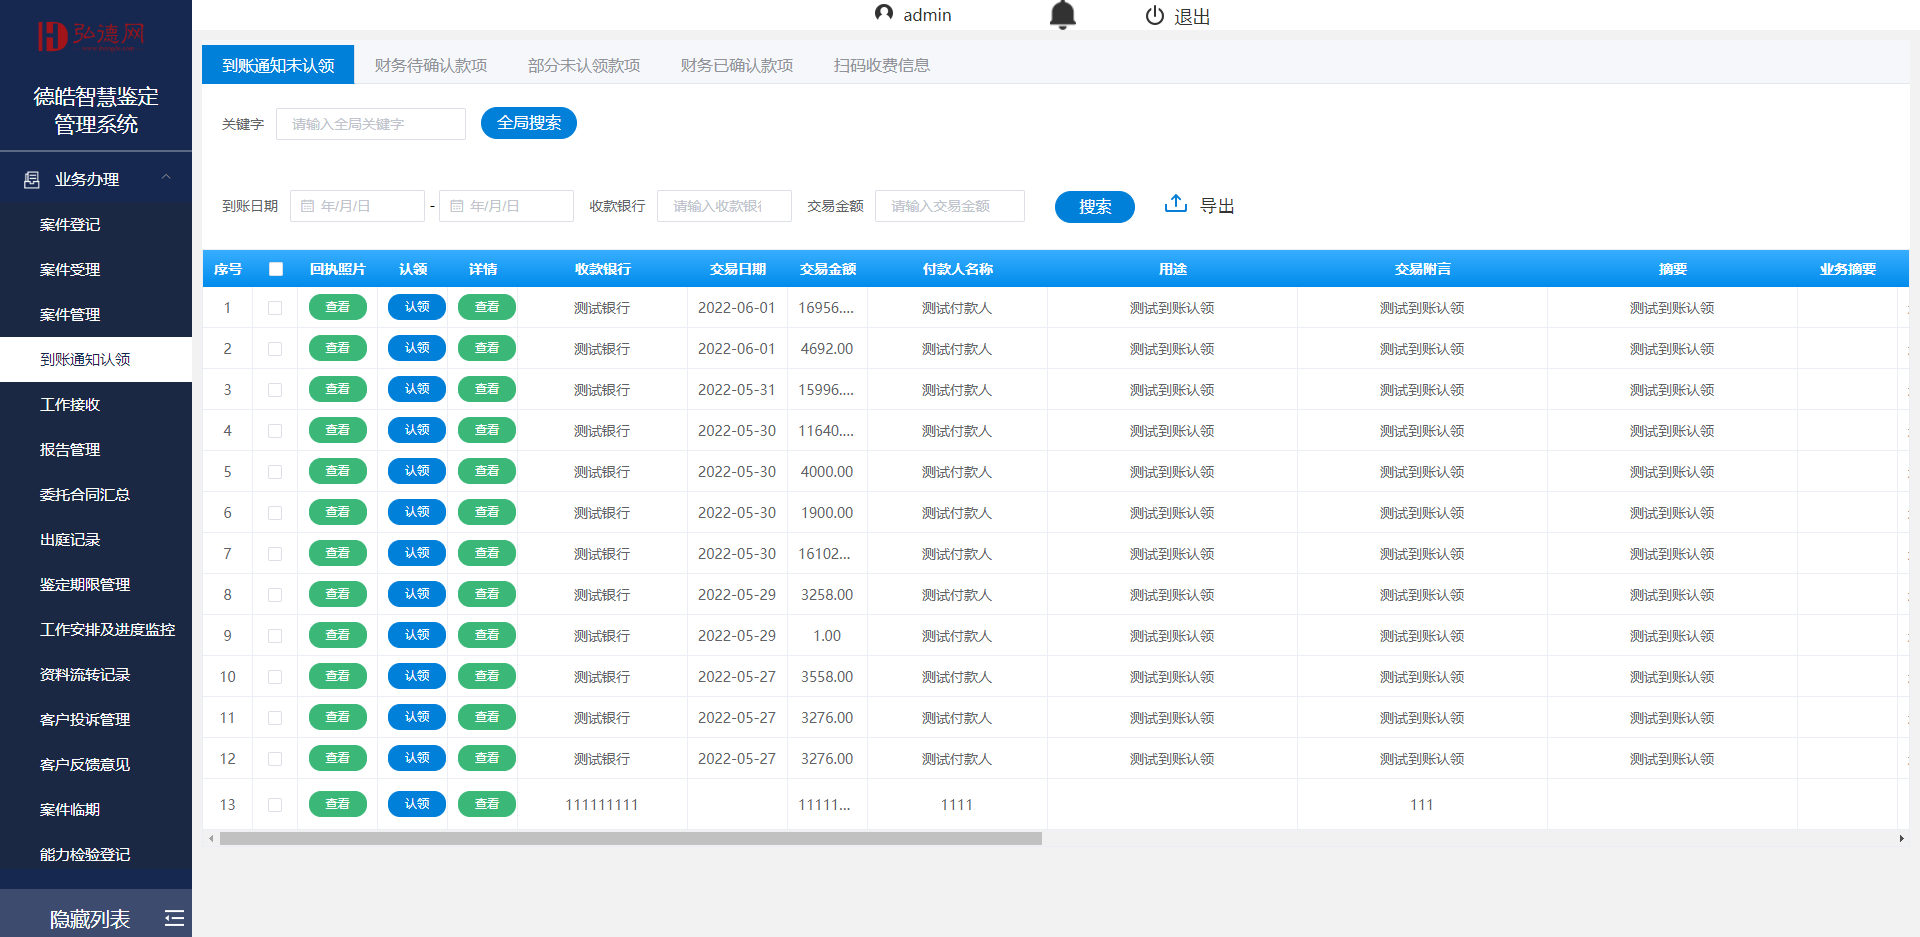This screenshot has width=1920, height=937.
Task: Click the power logout icon
Action: click(1155, 15)
